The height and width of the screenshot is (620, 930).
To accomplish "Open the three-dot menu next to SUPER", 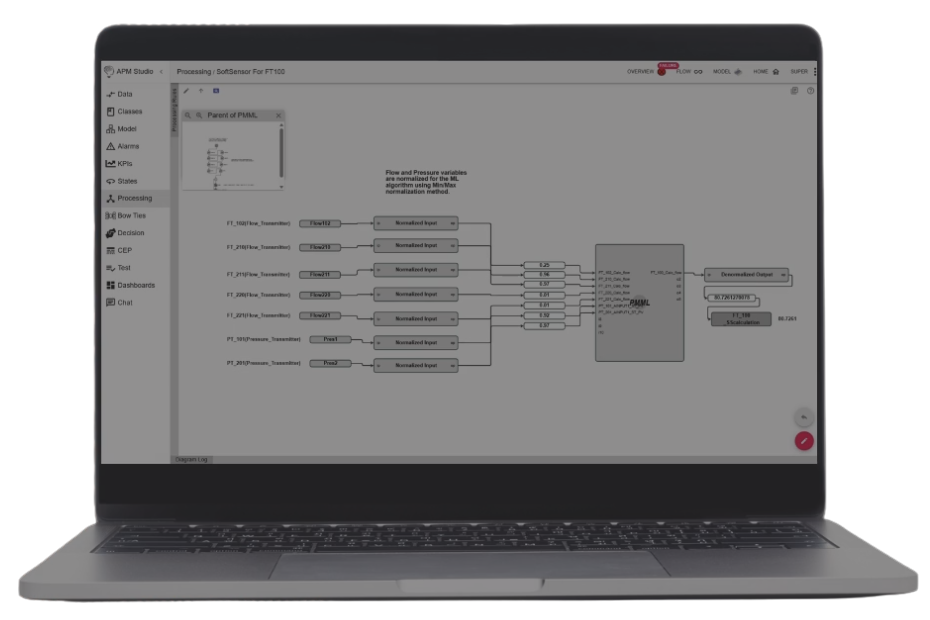I will pos(815,72).
